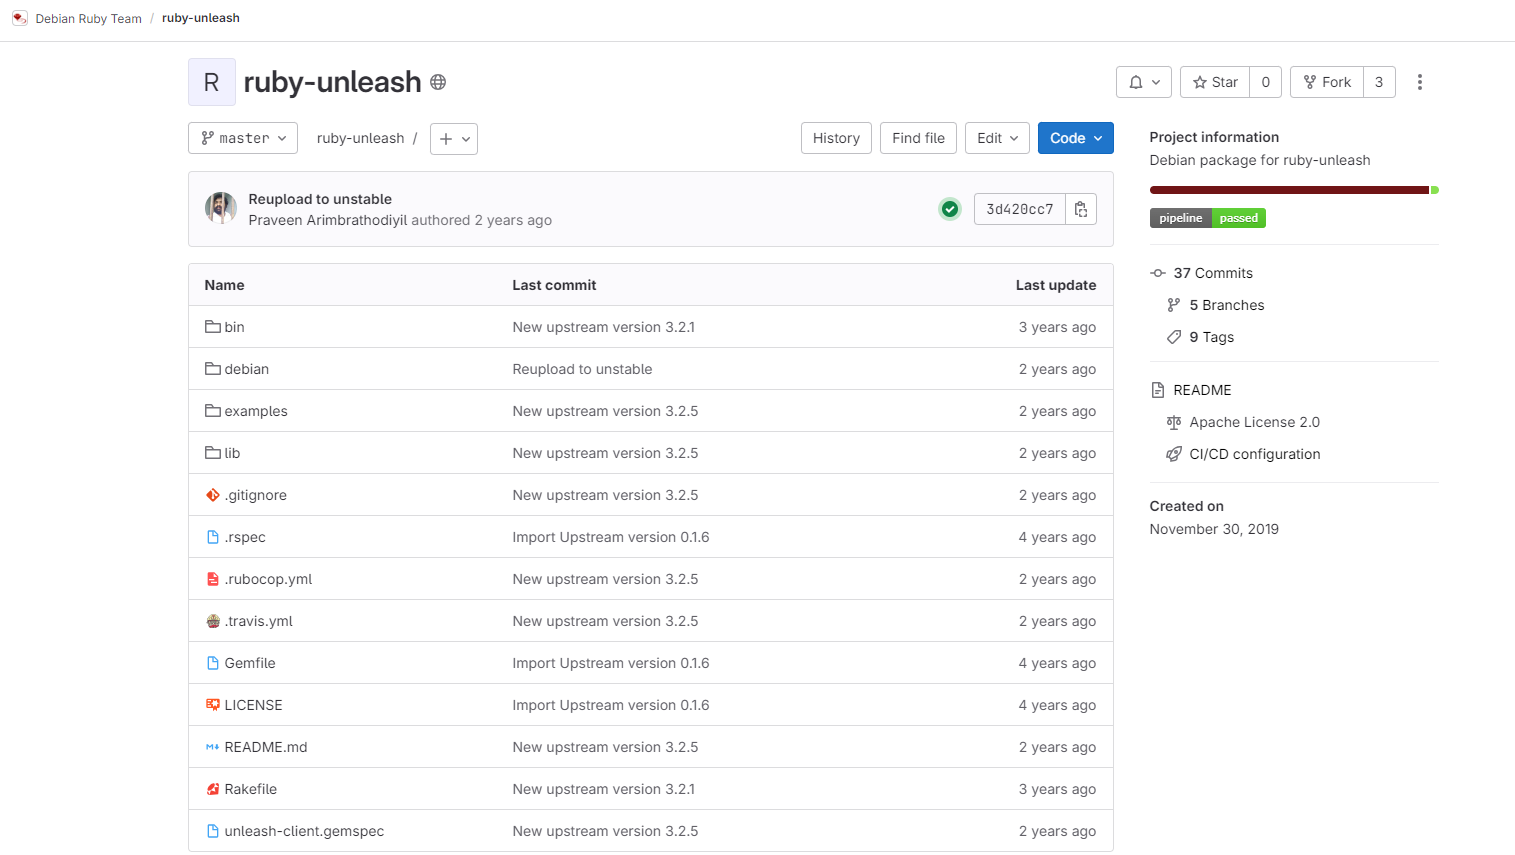Viewport: 1515px width, 855px height.
Task: Expand the Edit dropdown
Action: [x=997, y=138]
